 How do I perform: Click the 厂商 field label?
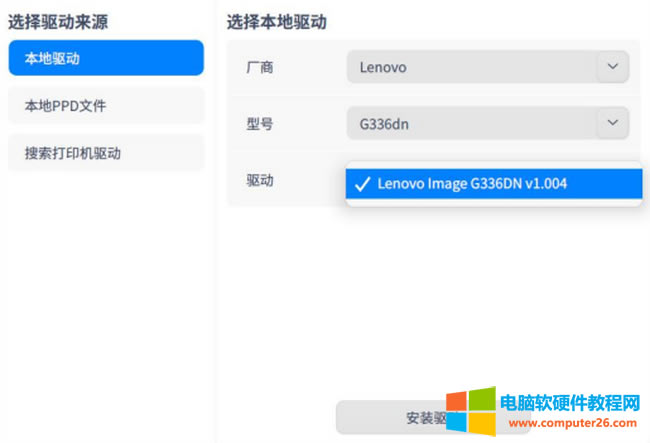tap(259, 68)
